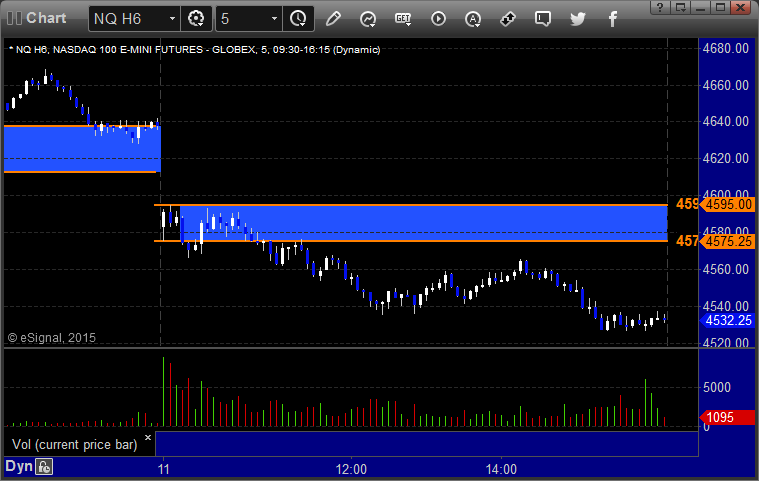Click the 4620.00 price axis label
759x481 pixels.
coord(726,158)
